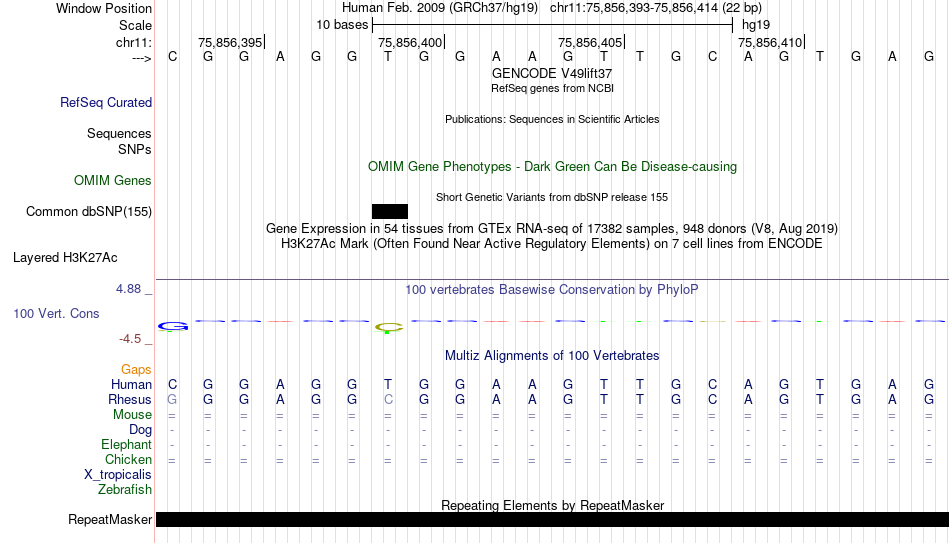Click the first base C in sequence ruler
This screenshot has height=543, width=950.
(173, 56)
